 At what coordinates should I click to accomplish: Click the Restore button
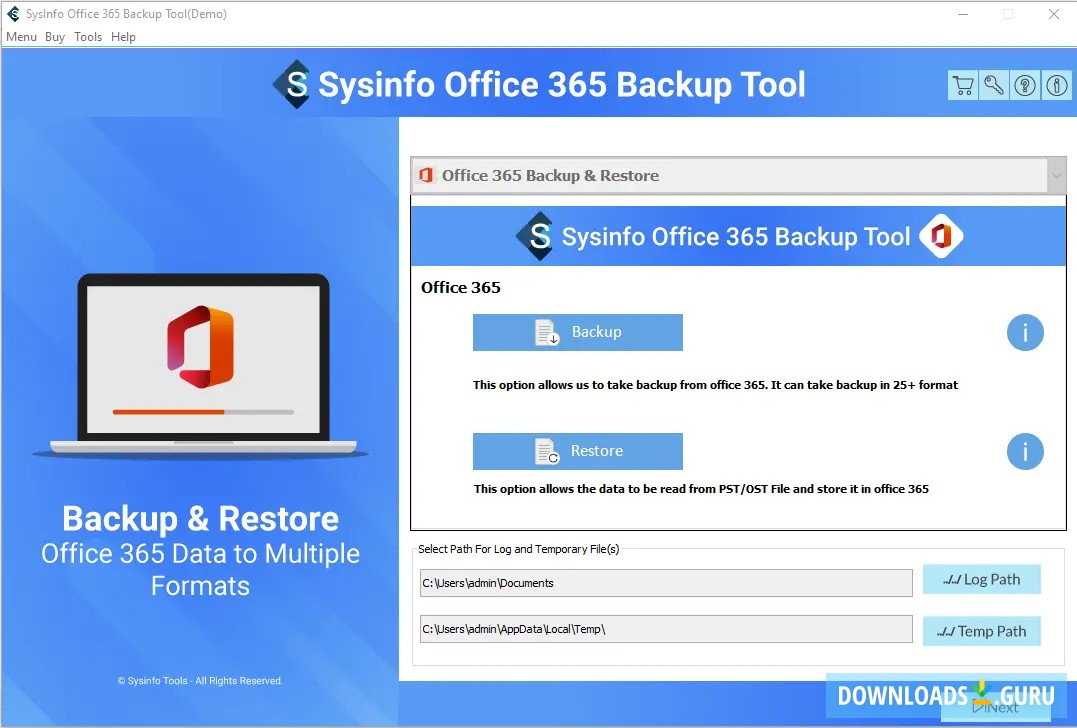(578, 451)
